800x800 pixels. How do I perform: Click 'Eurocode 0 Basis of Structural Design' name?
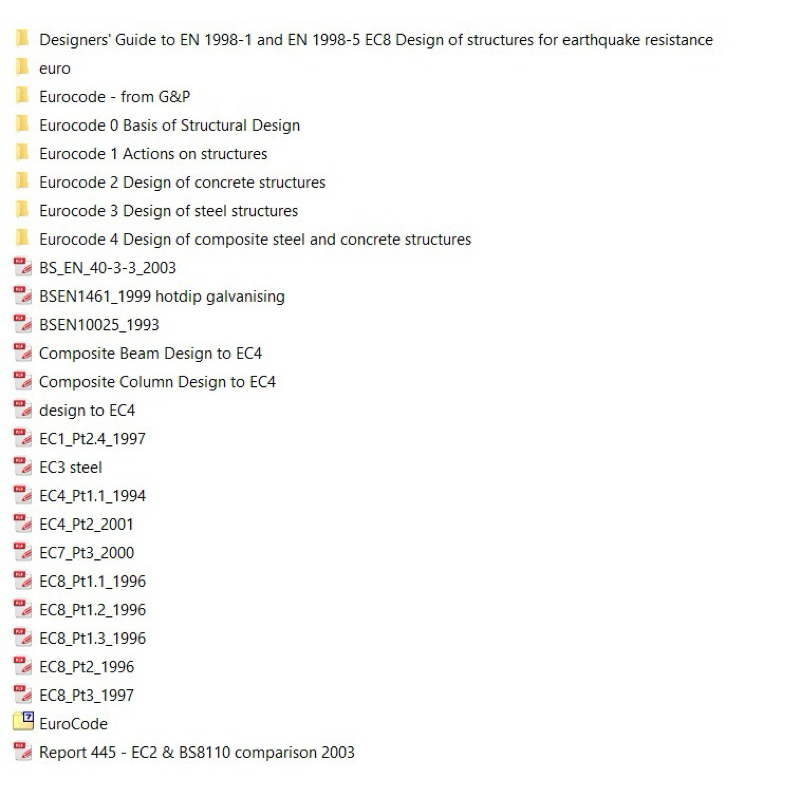click(x=169, y=126)
